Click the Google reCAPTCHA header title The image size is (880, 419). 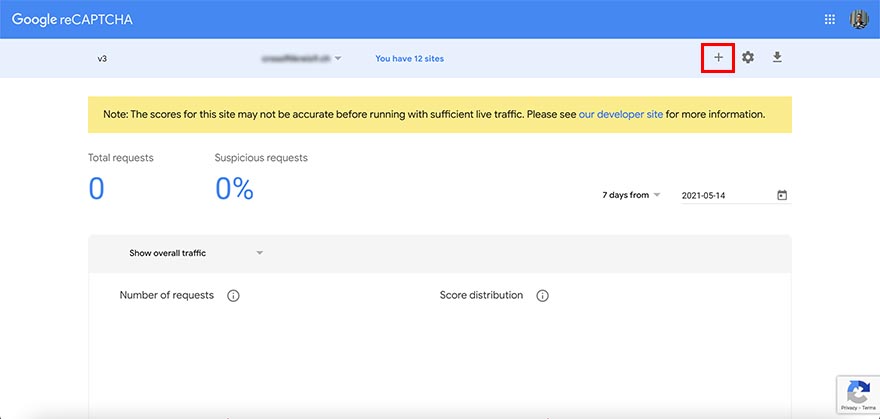(74, 19)
